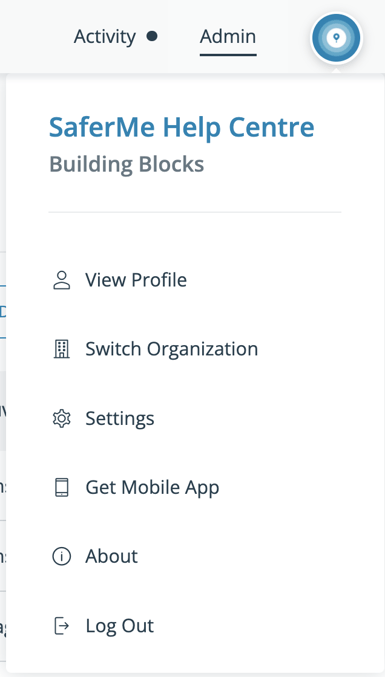Click Log Out text in the menu

click(x=120, y=626)
